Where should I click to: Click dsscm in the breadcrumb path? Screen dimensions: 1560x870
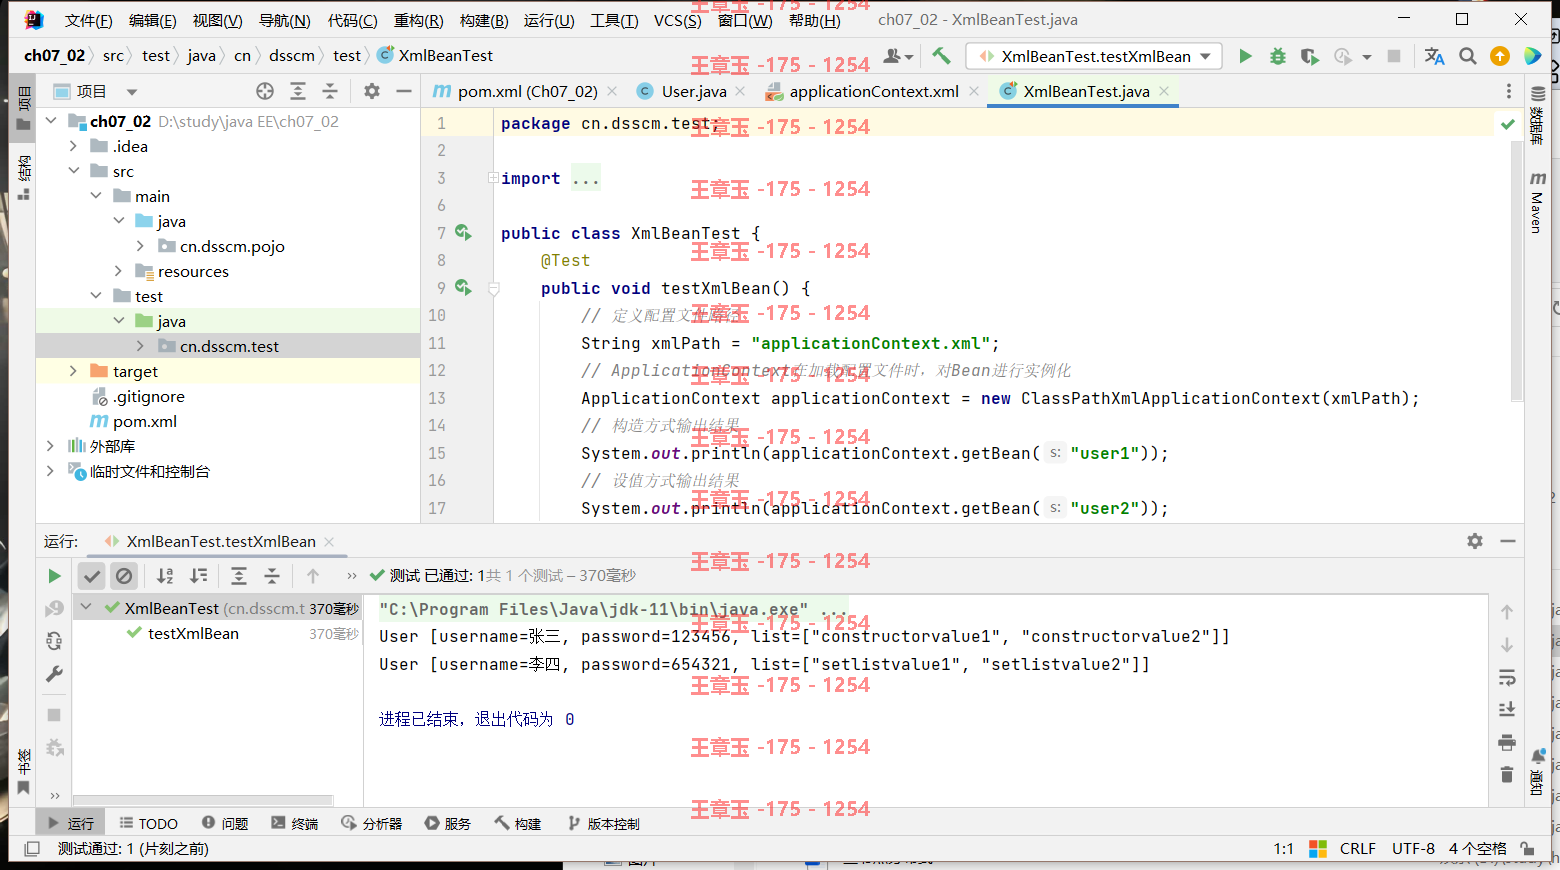click(291, 56)
